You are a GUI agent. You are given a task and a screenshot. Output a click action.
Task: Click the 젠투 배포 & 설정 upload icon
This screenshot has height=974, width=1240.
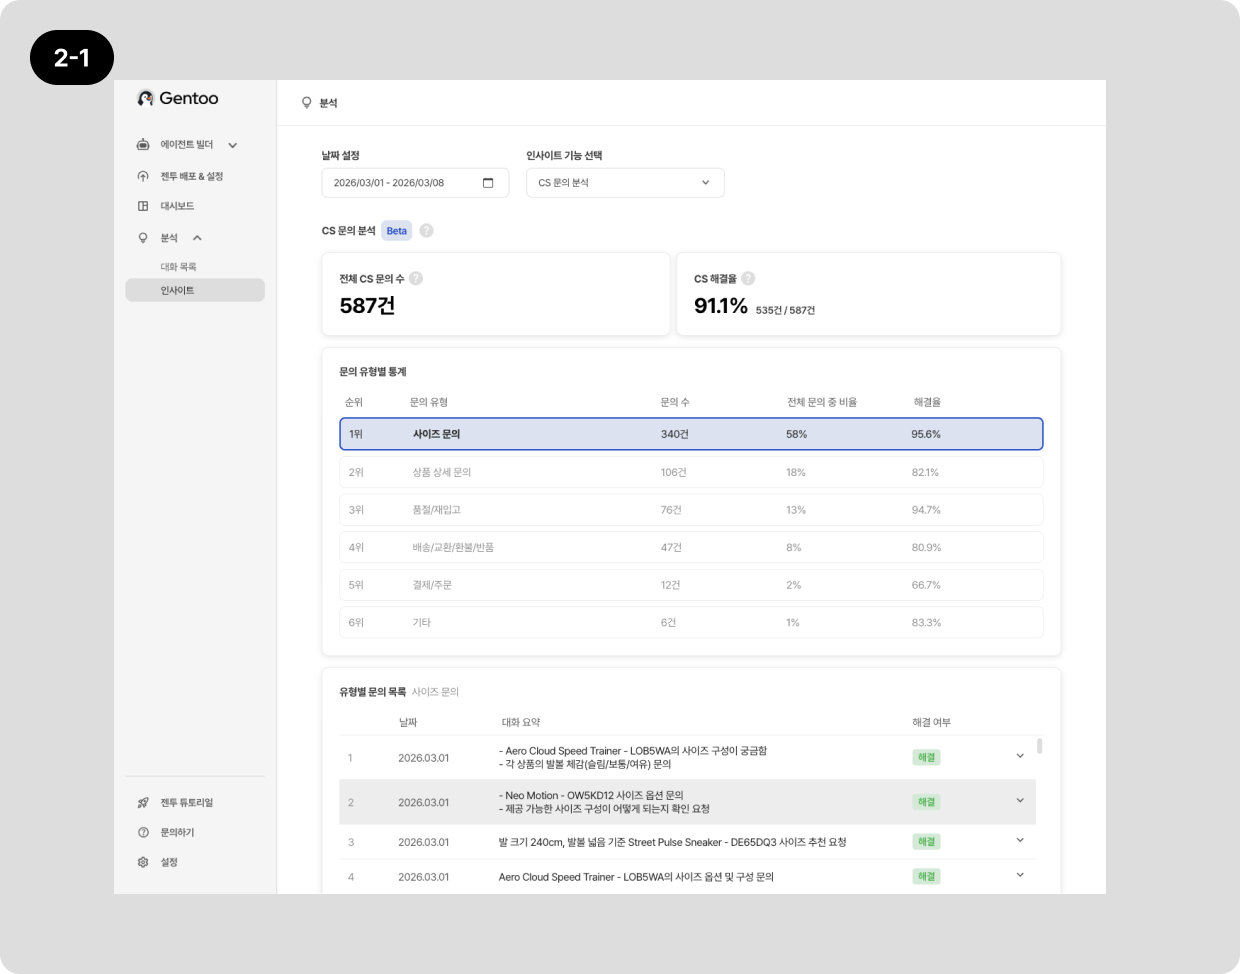pos(143,176)
